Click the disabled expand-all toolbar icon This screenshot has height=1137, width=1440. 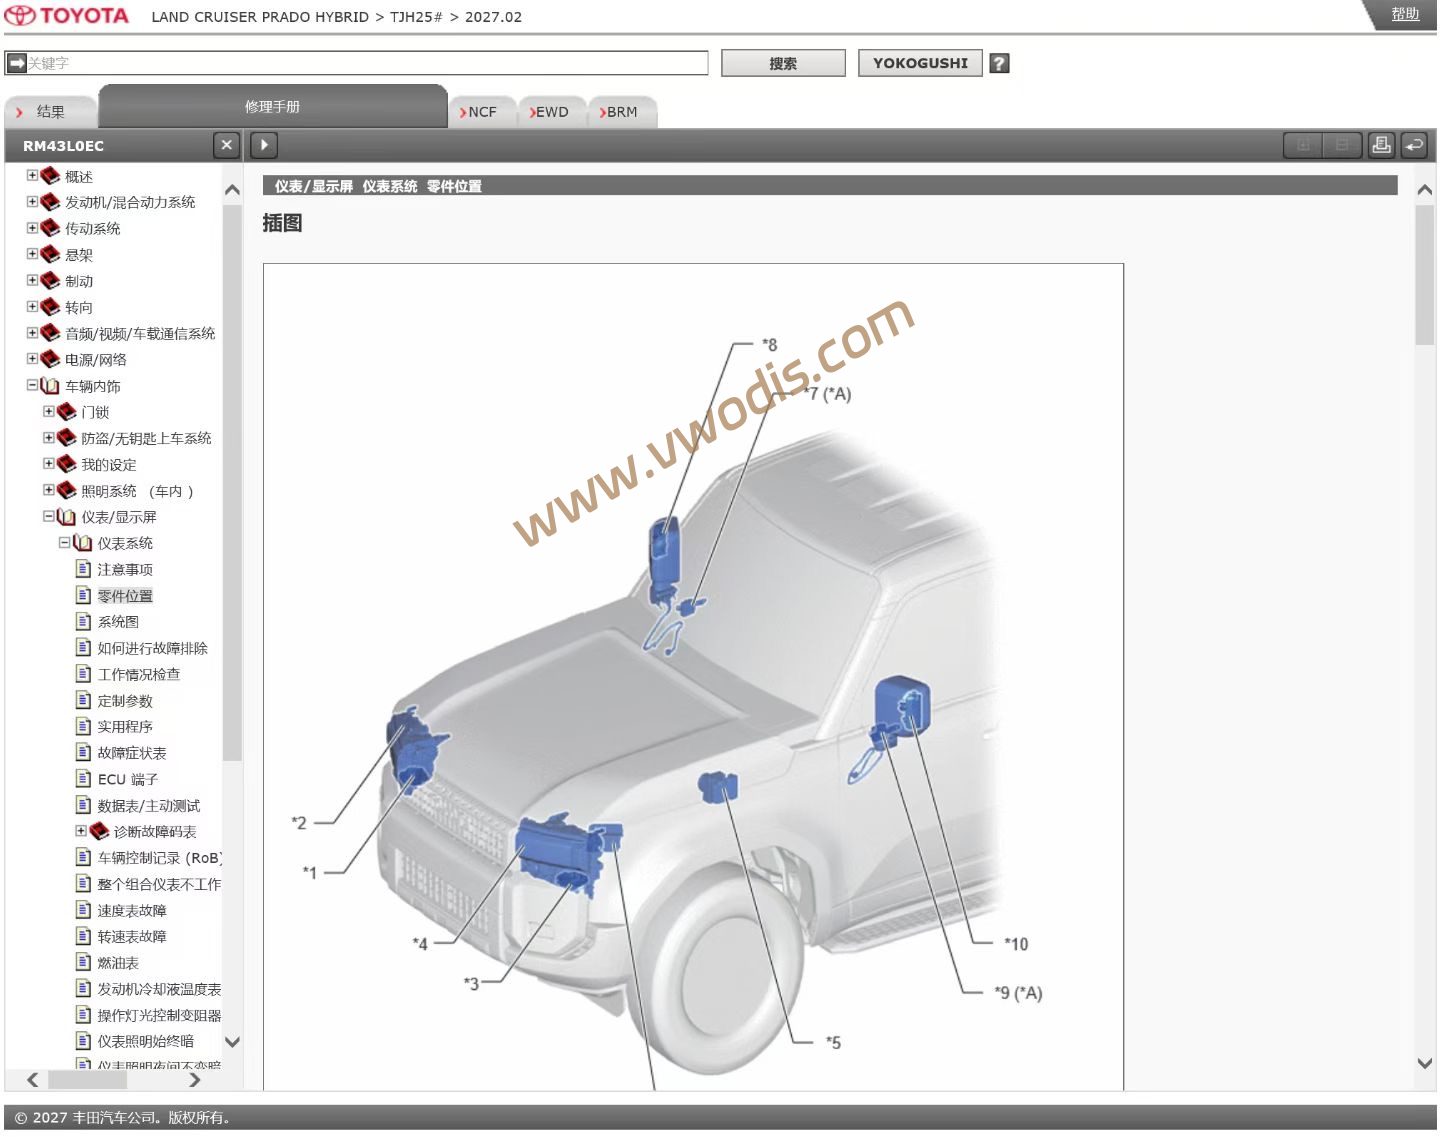[x=1303, y=145]
